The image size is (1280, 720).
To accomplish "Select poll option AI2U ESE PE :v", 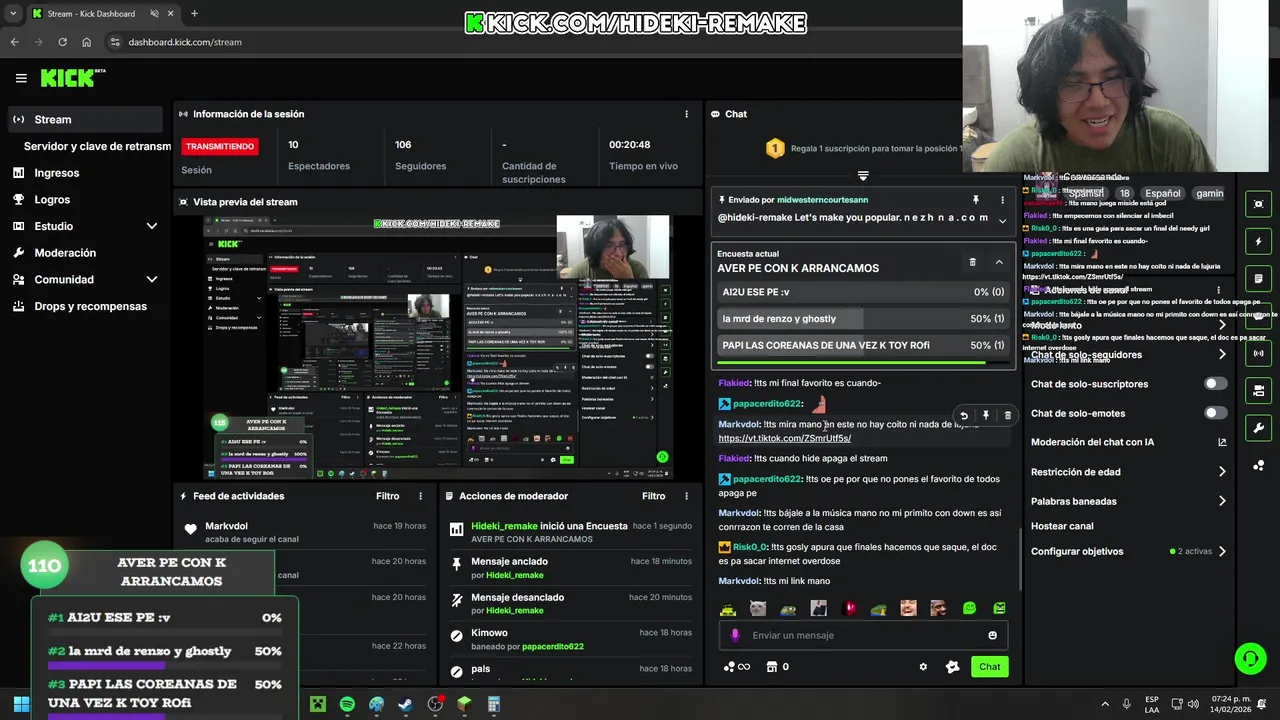I will (x=863, y=292).
